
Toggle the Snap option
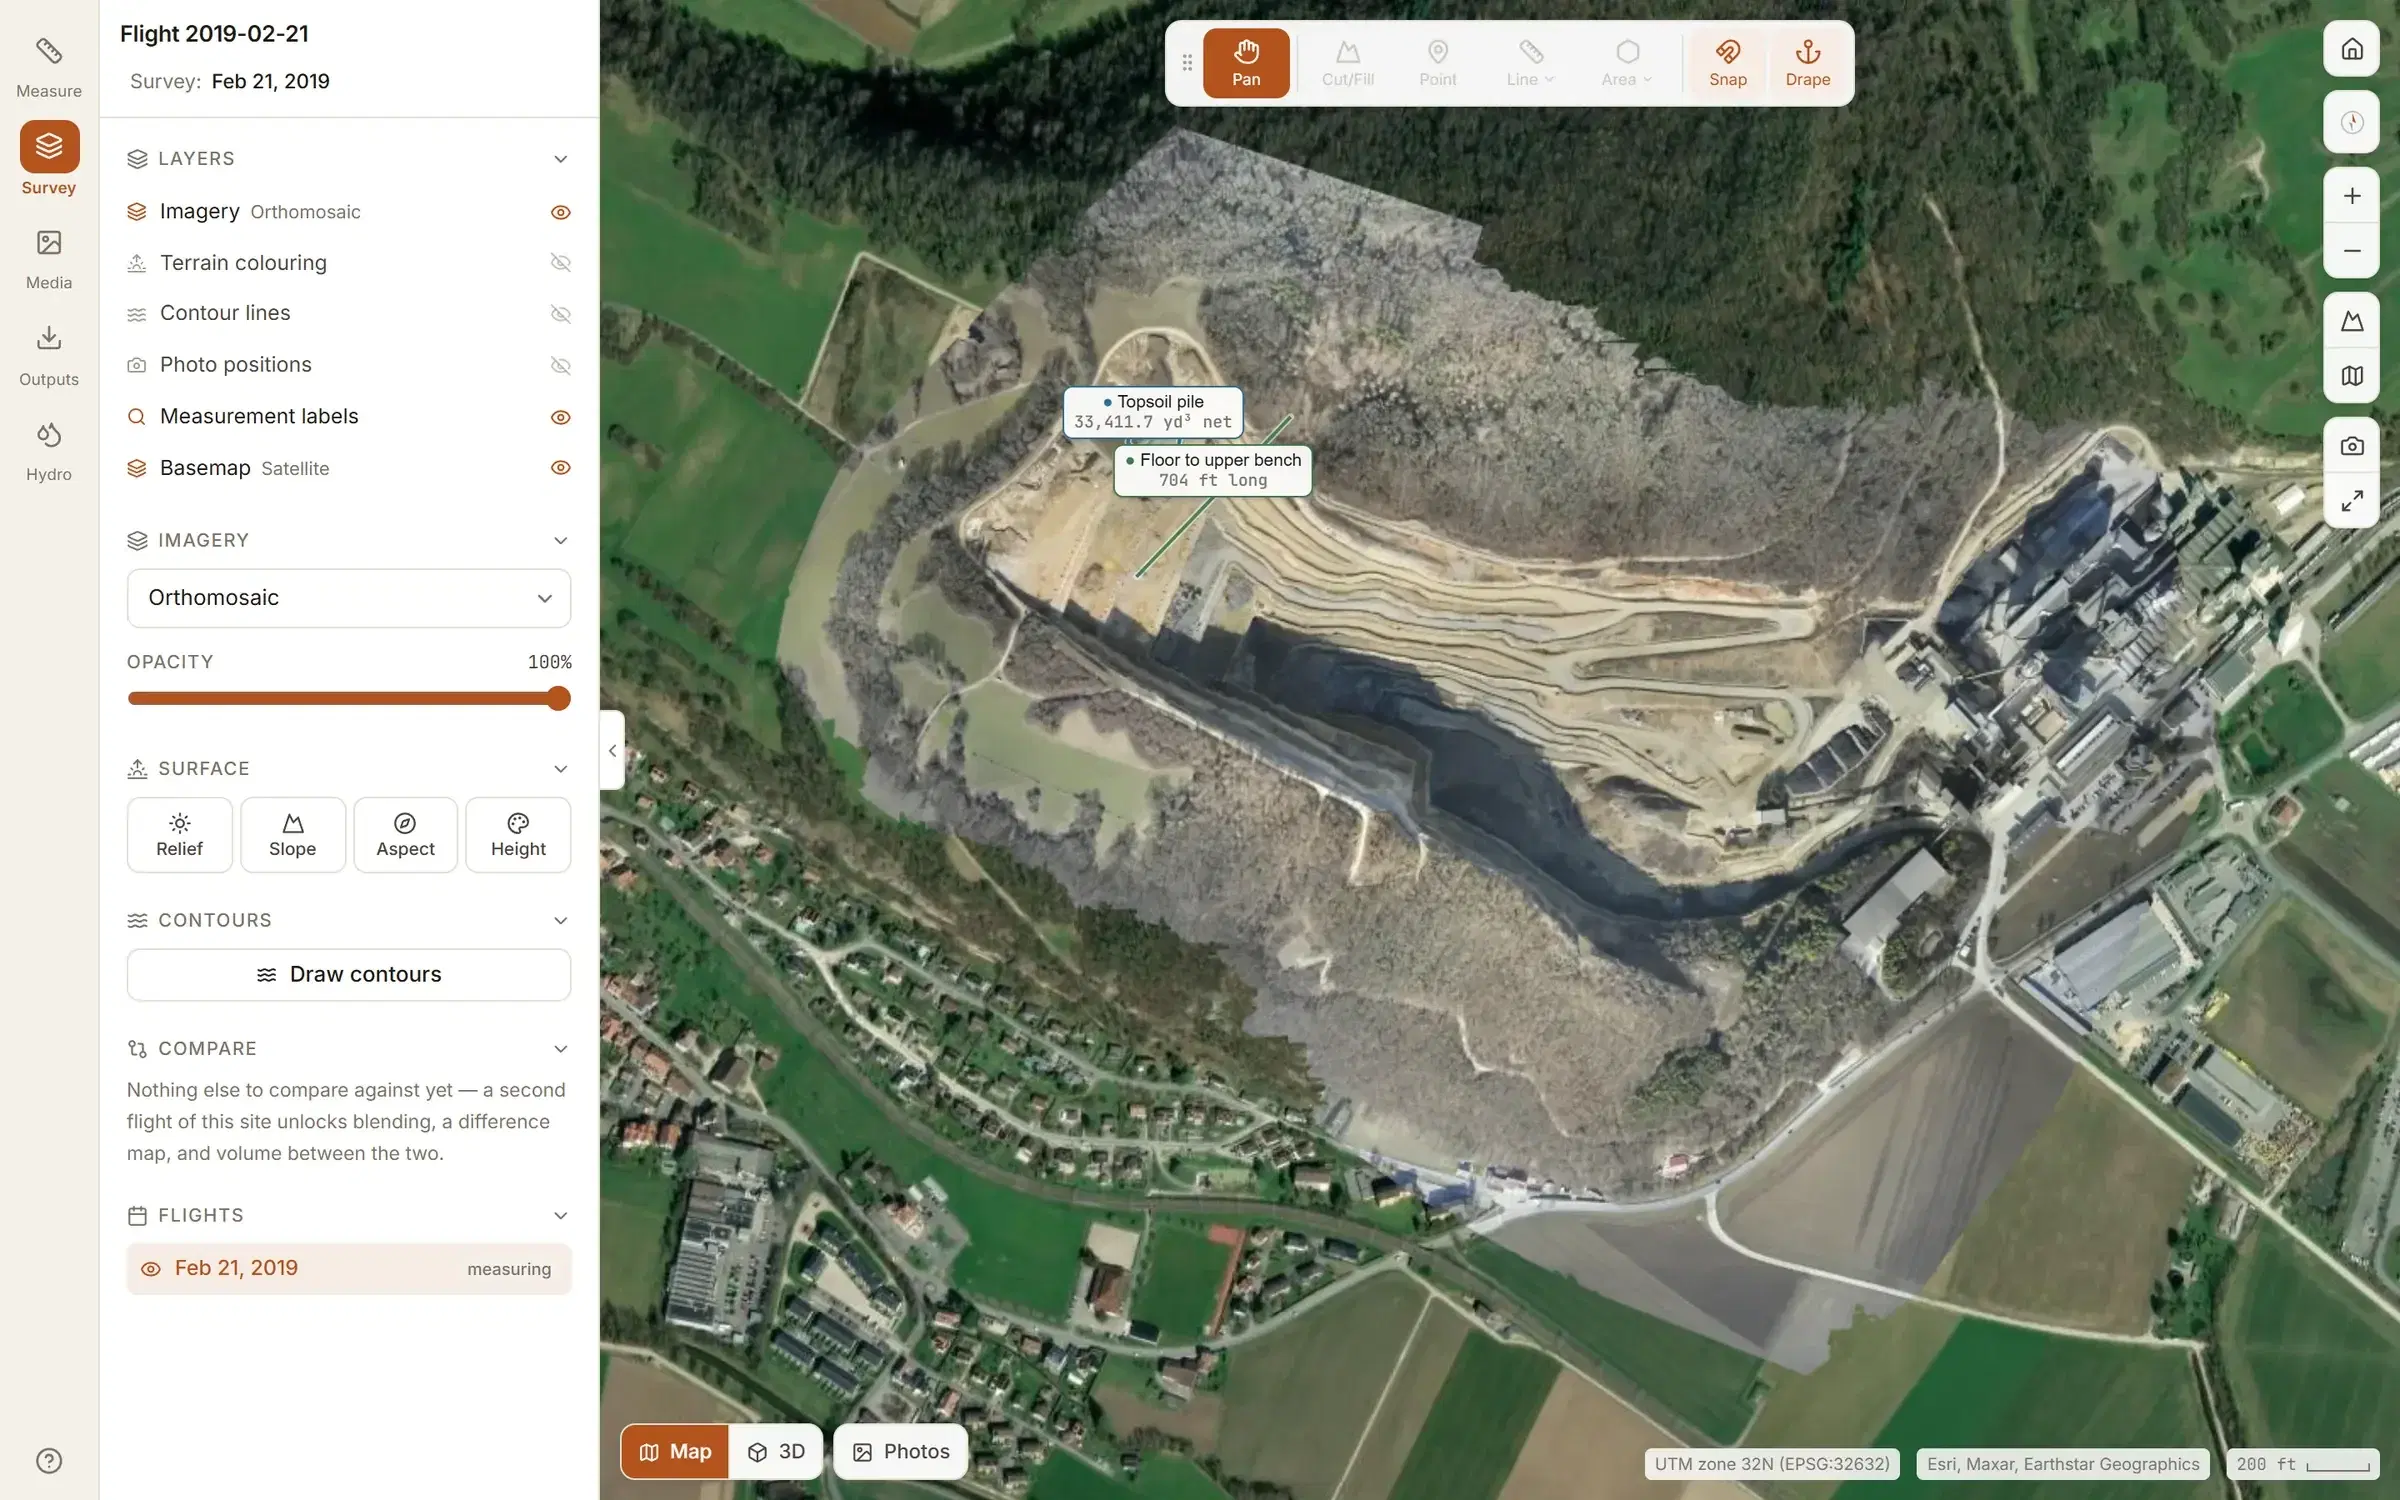tap(1727, 63)
